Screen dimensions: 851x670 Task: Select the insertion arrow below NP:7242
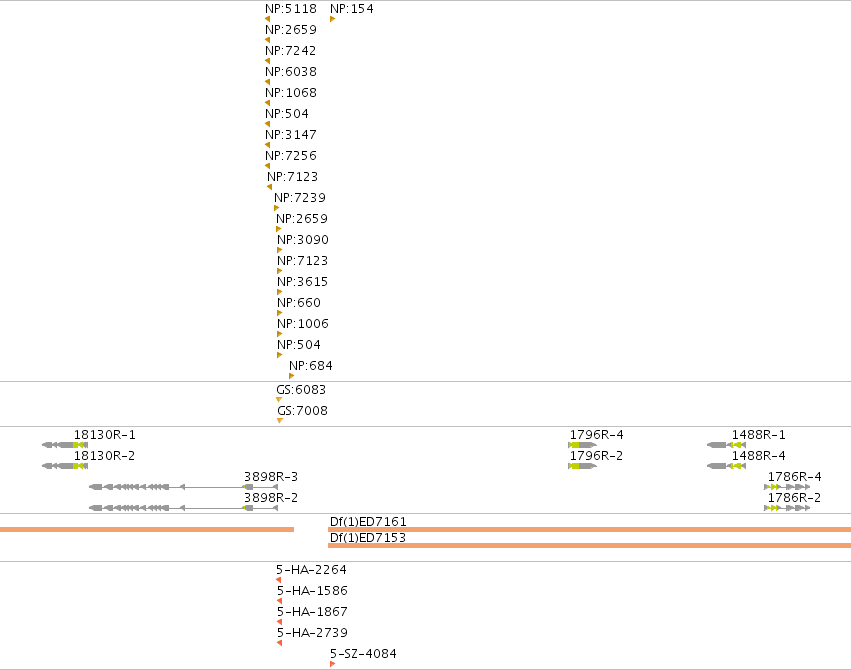(x=268, y=61)
